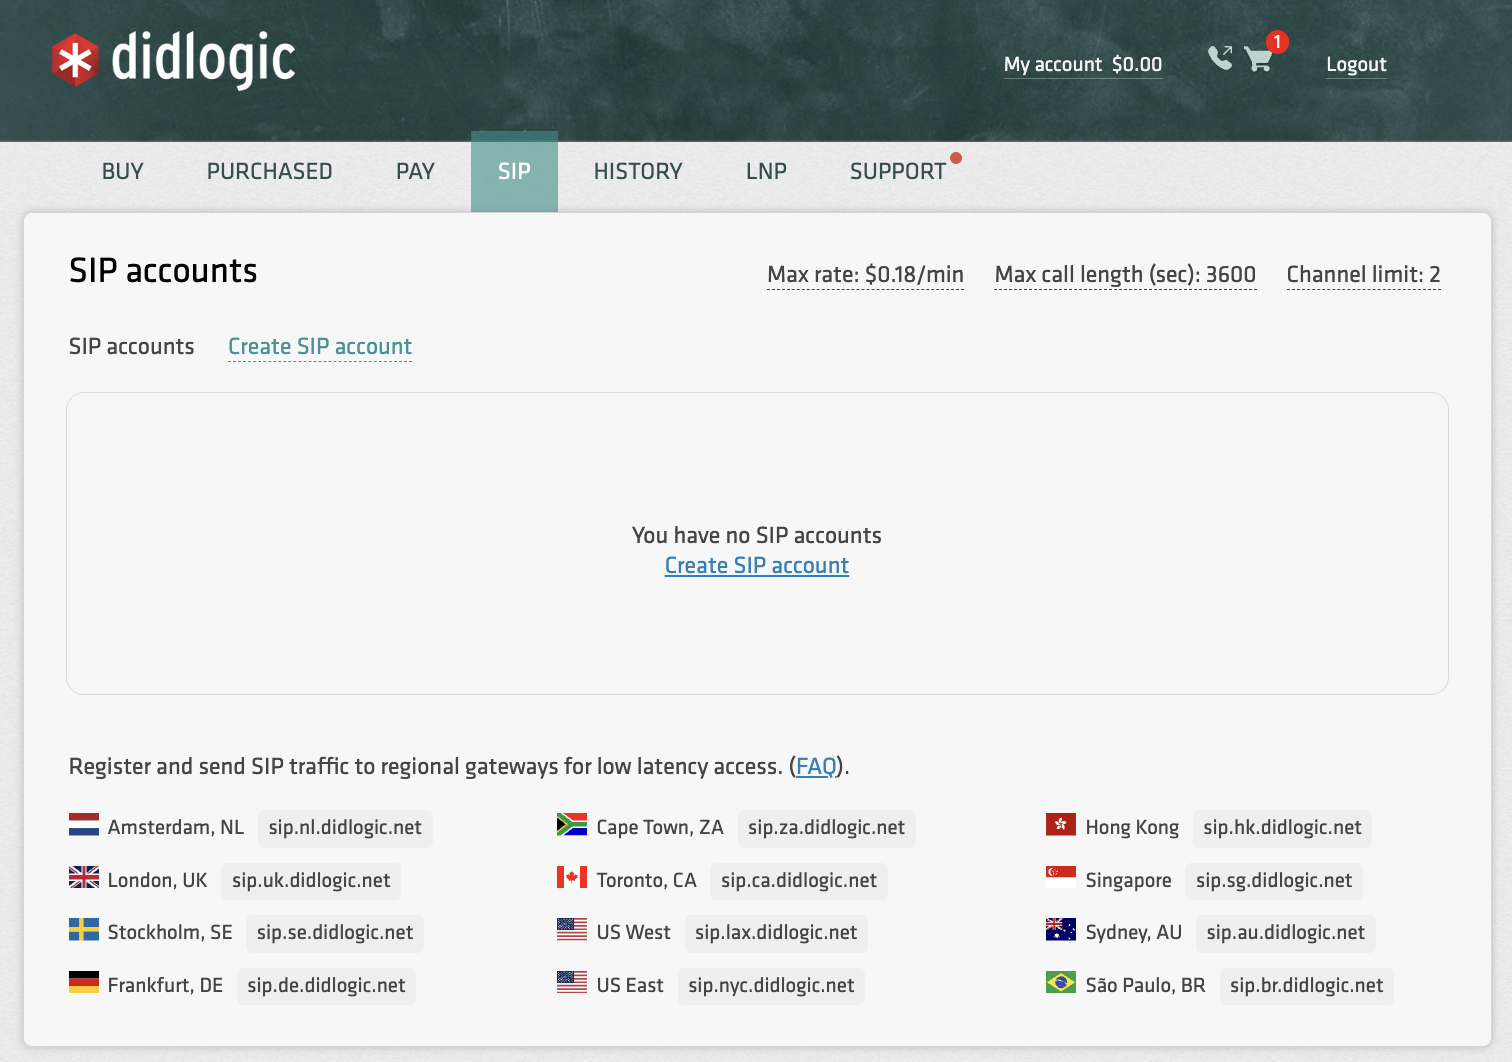
Task: Open the shopping cart icon
Action: click(1259, 60)
